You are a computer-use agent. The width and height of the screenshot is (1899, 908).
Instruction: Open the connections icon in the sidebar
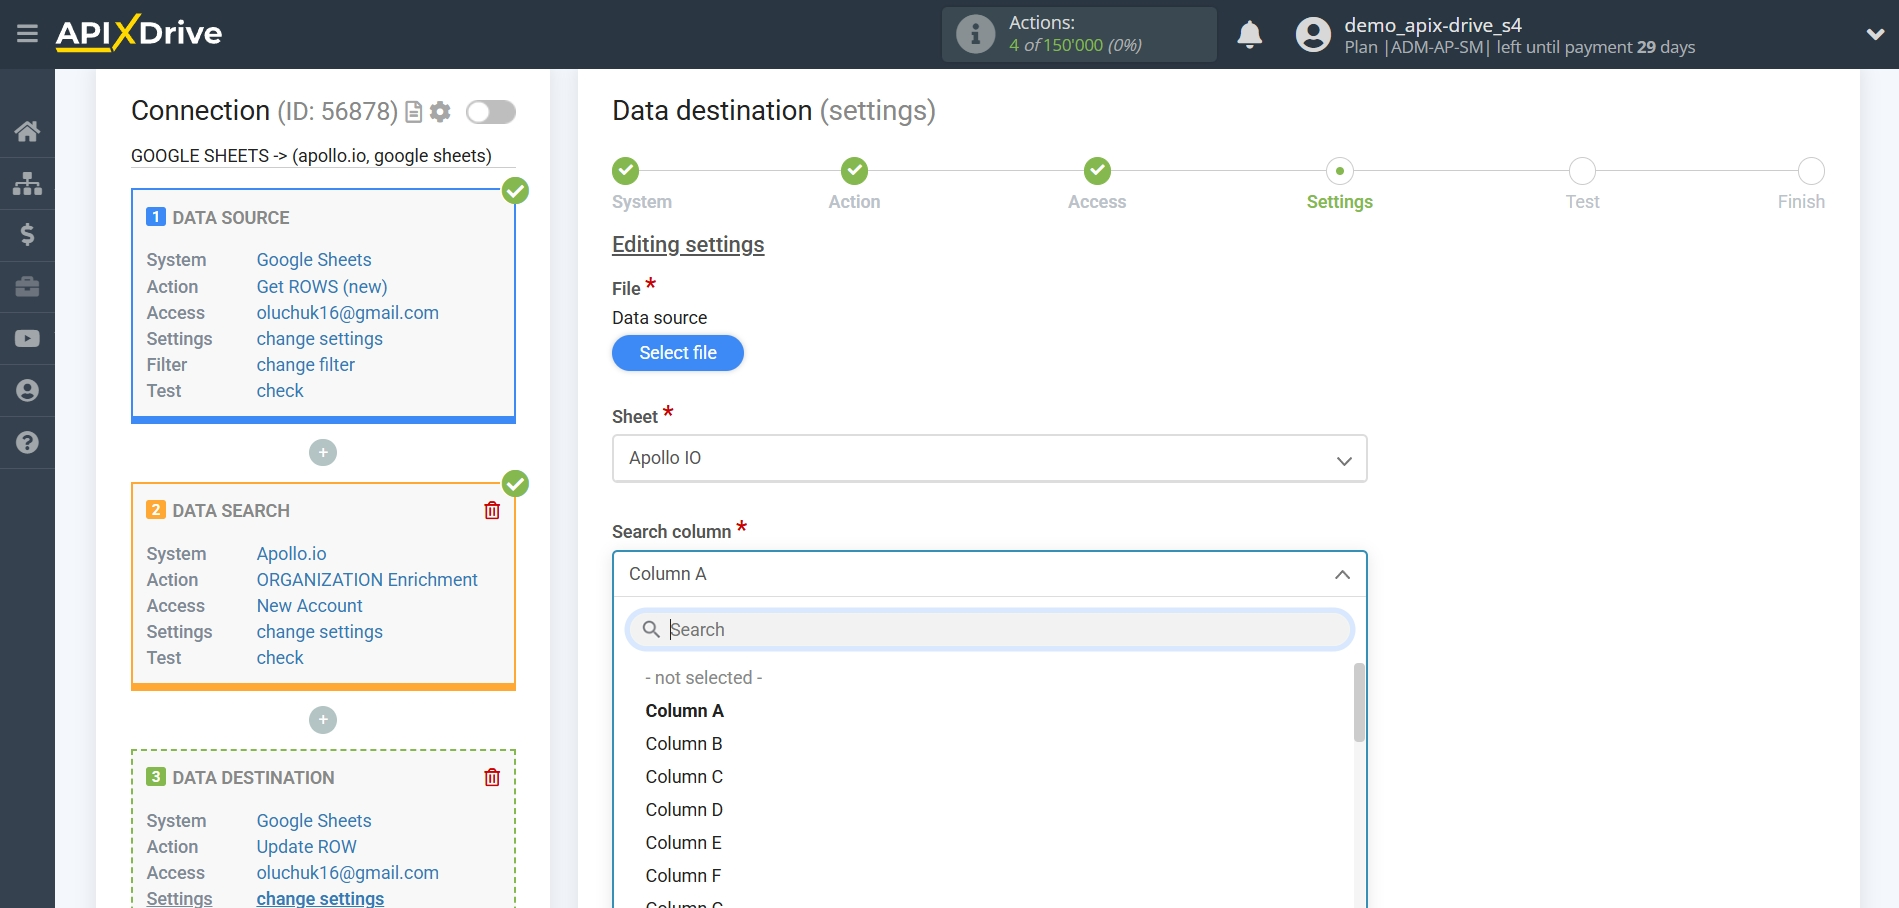click(x=27, y=183)
